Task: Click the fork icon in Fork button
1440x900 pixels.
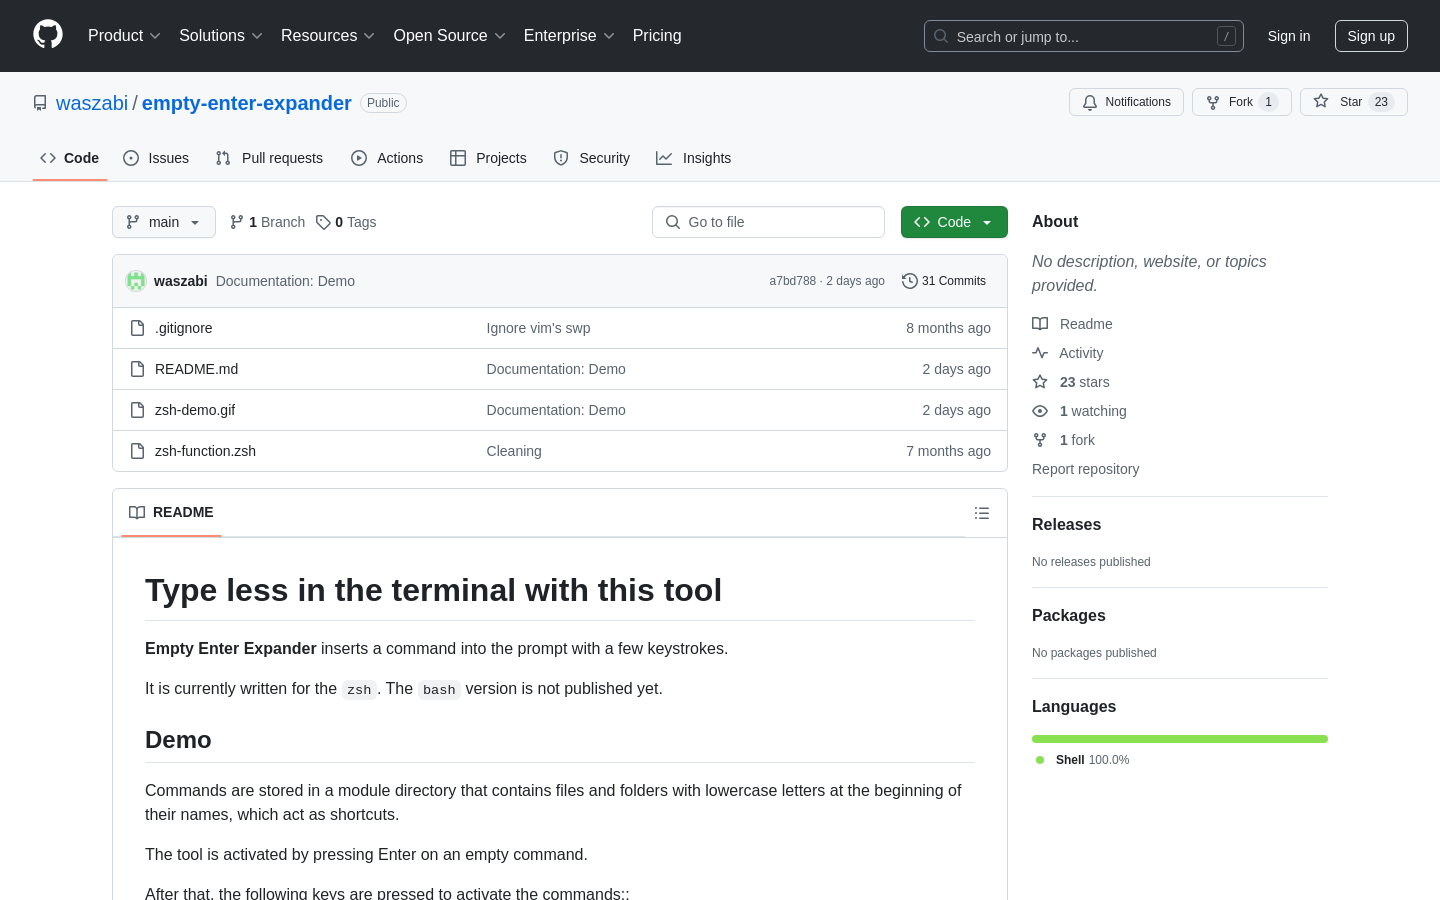Action: click(1213, 102)
